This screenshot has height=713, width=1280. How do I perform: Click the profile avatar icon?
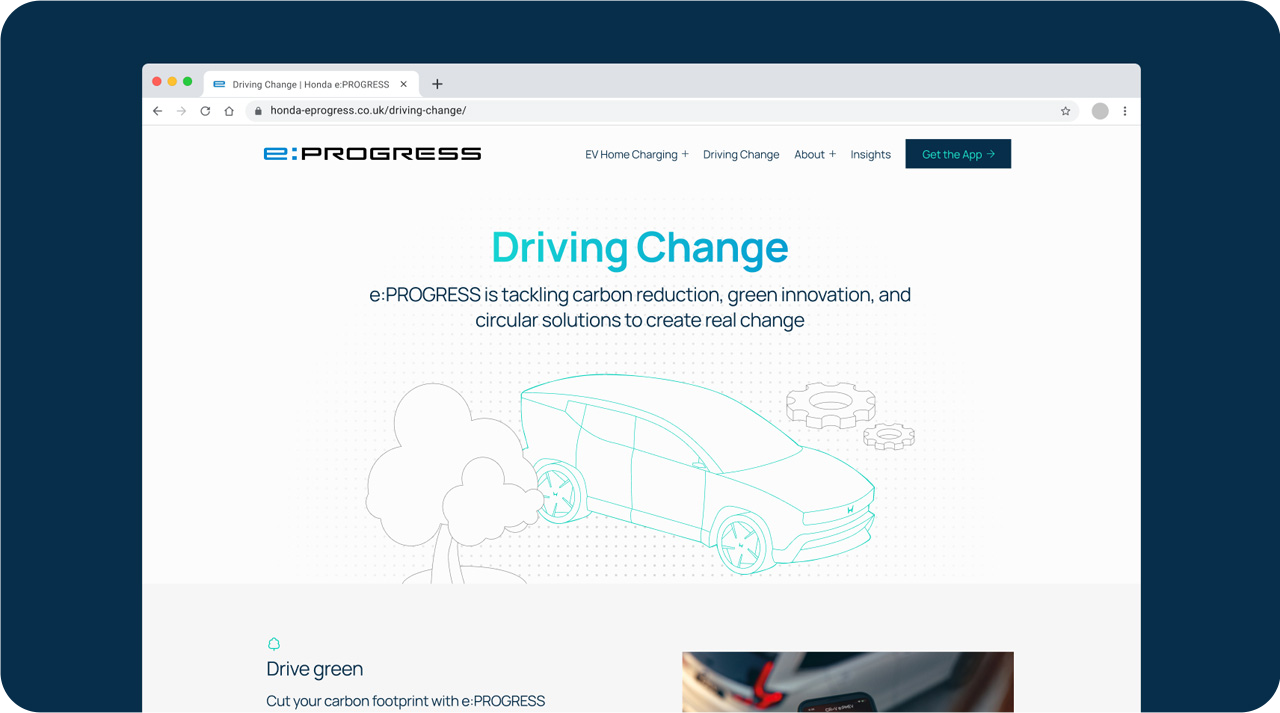point(1098,111)
